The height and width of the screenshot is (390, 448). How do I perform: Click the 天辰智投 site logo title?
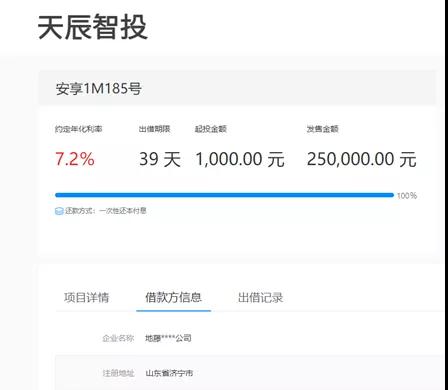(x=92, y=27)
